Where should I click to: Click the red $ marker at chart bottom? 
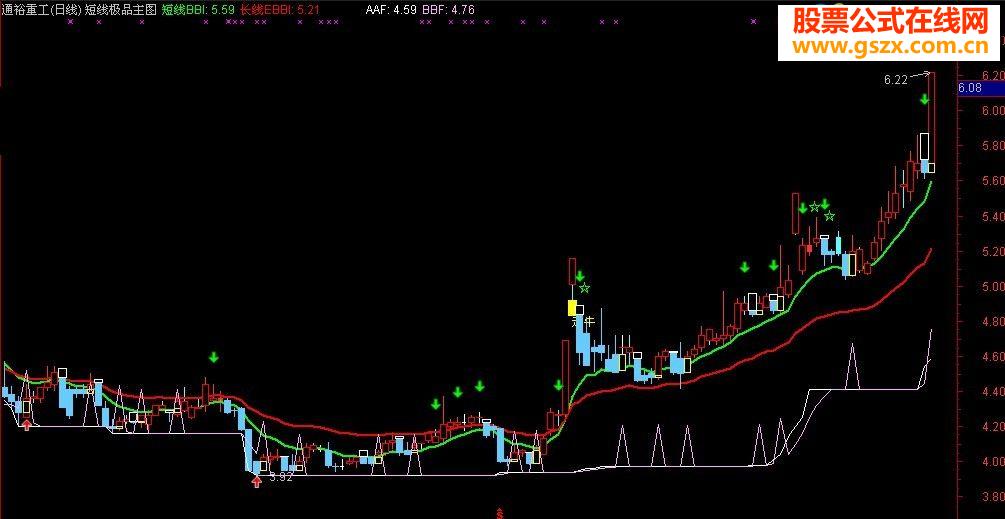coord(500,513)
